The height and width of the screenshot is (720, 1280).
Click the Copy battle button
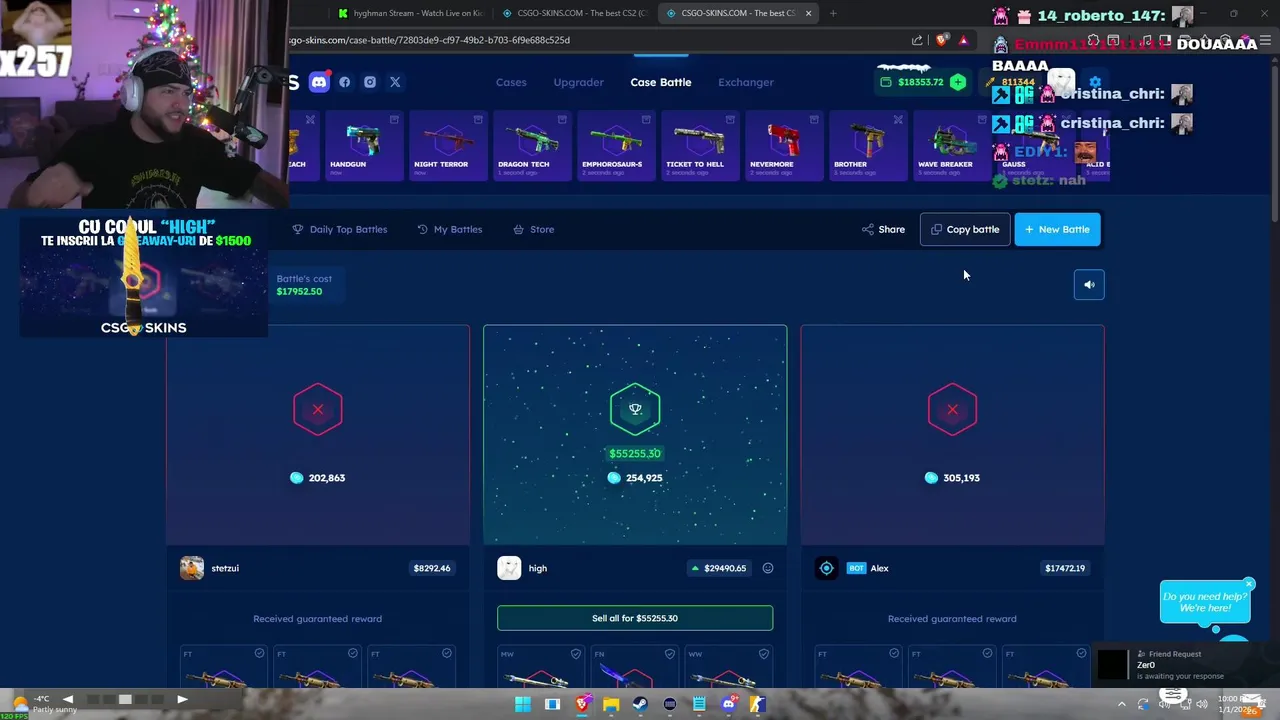(965, 229)
